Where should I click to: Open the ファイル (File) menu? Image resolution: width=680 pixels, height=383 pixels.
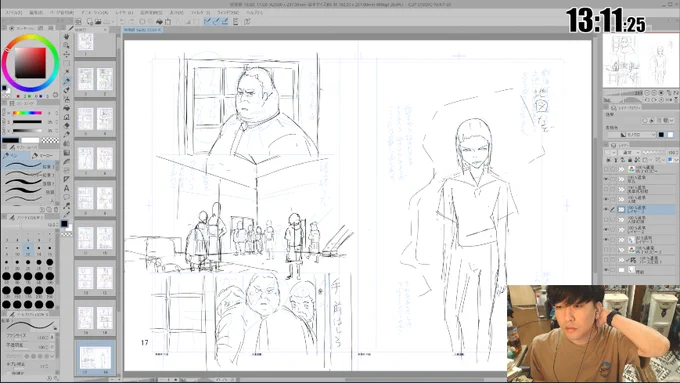pyautogui.click(x=14, y=13)
